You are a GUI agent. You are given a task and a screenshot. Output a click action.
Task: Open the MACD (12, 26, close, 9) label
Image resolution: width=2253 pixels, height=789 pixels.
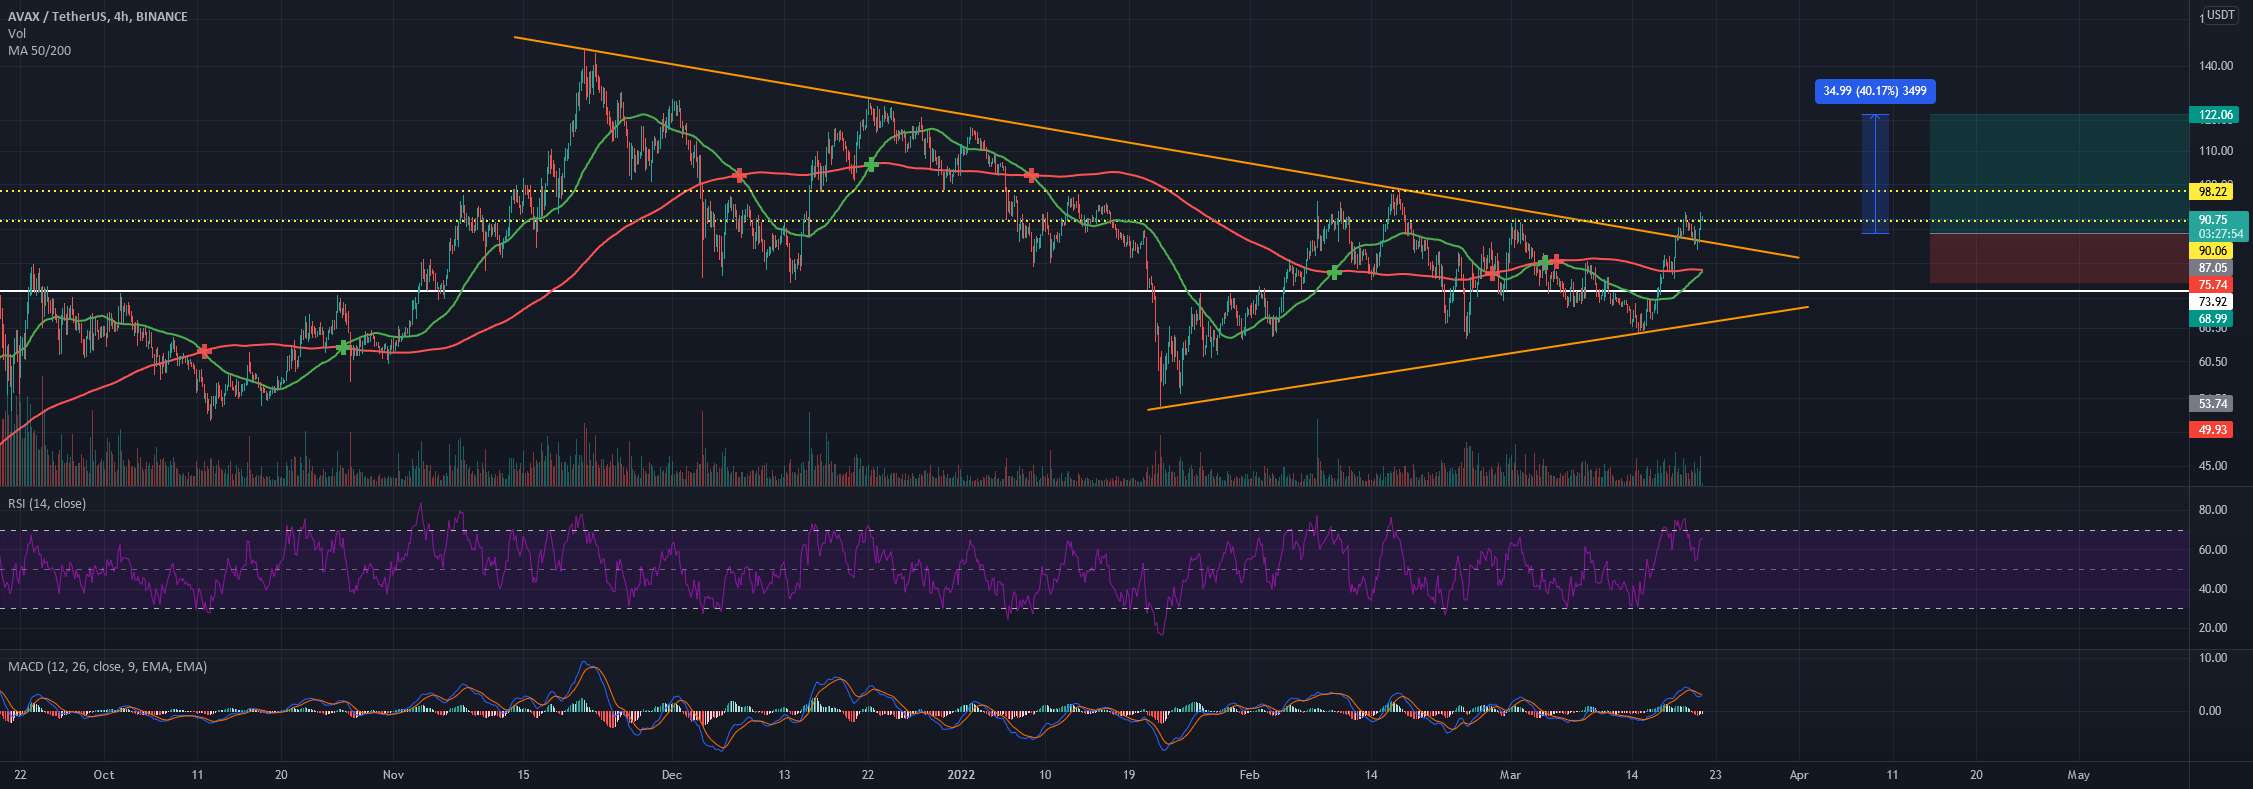[x=107, y=666]
